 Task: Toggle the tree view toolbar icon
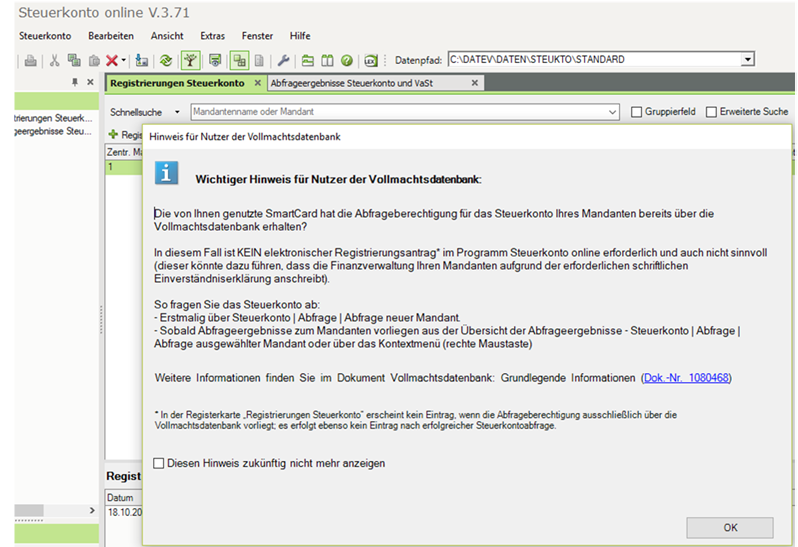(190, 61)
